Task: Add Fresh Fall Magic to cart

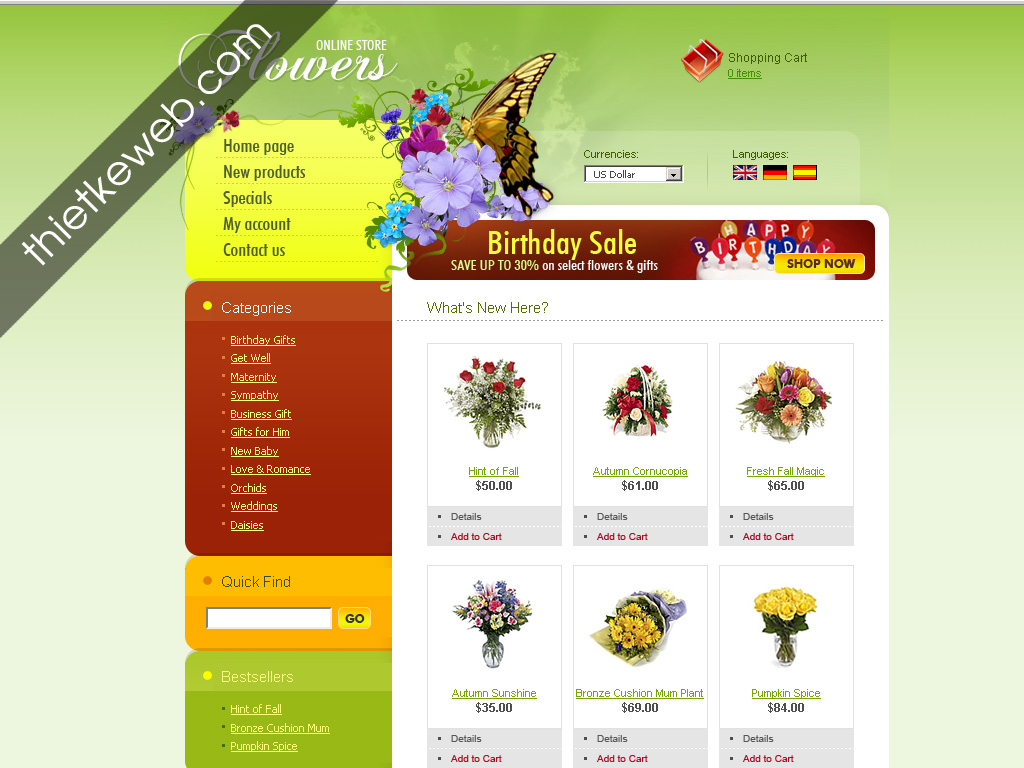Action: click(768, 536)
